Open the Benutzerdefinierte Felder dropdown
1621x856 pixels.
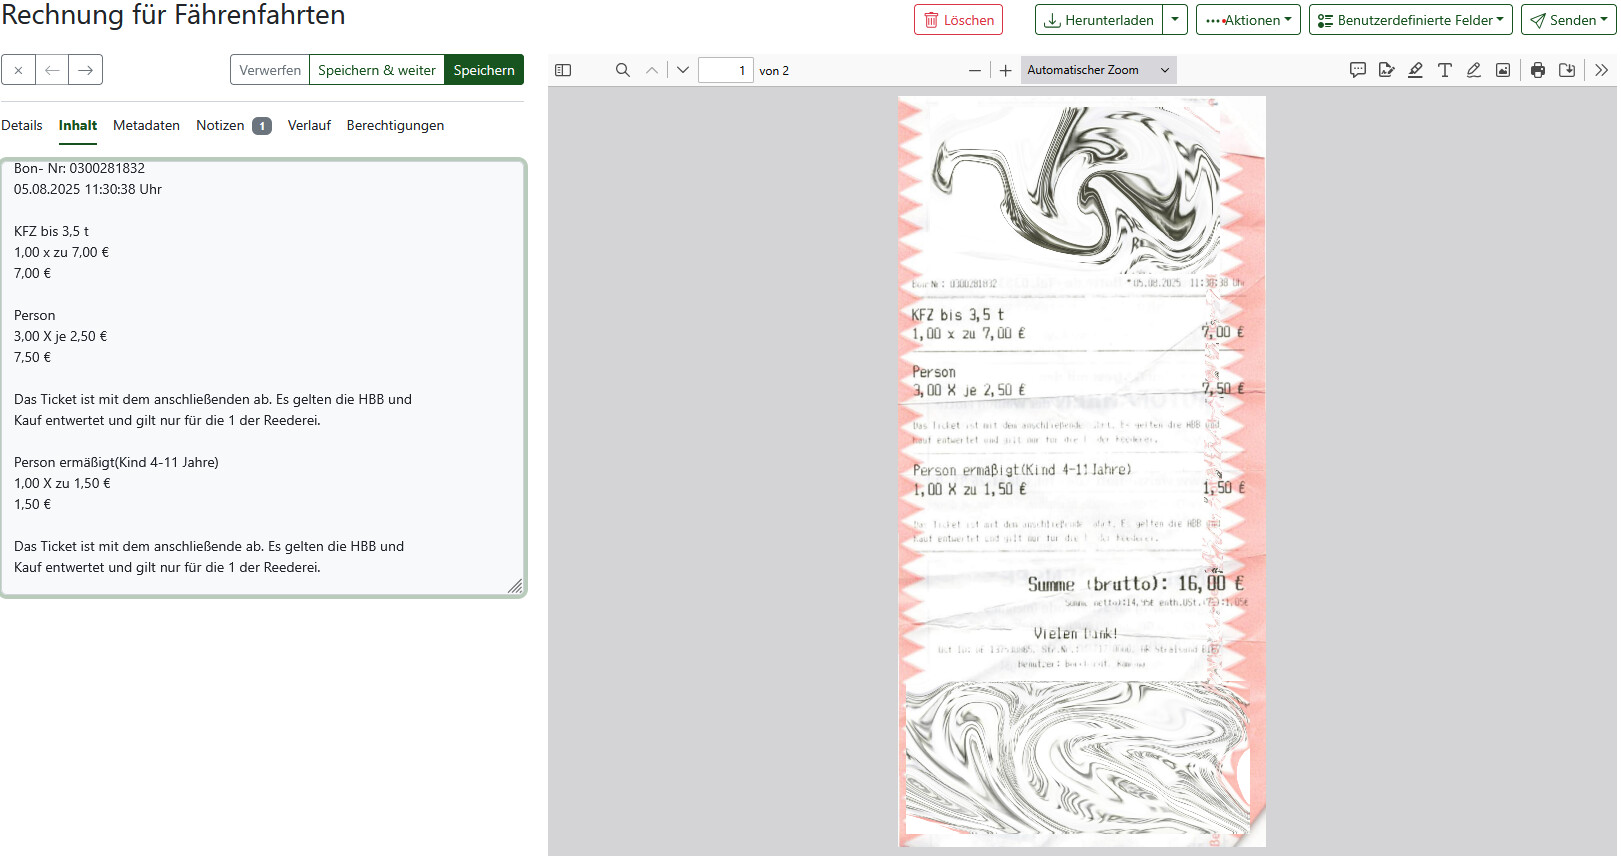(x=1410, y=20)
